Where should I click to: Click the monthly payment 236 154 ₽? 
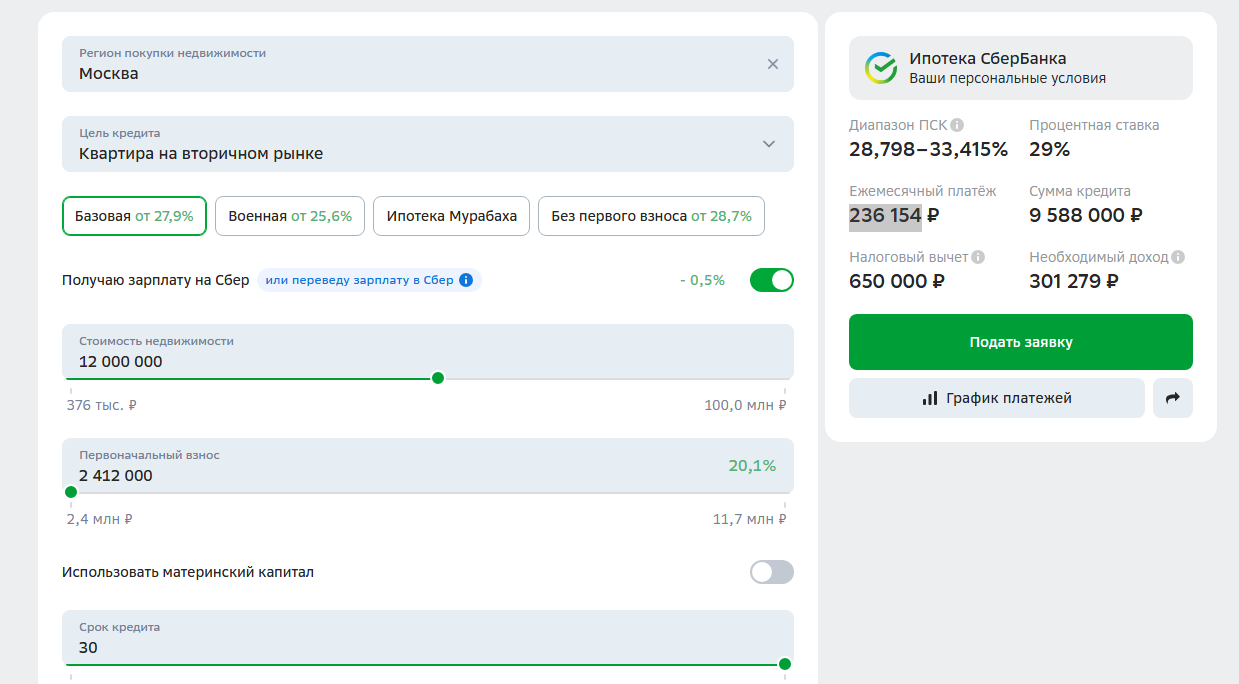pyautogui.click(x=895, y=215)
